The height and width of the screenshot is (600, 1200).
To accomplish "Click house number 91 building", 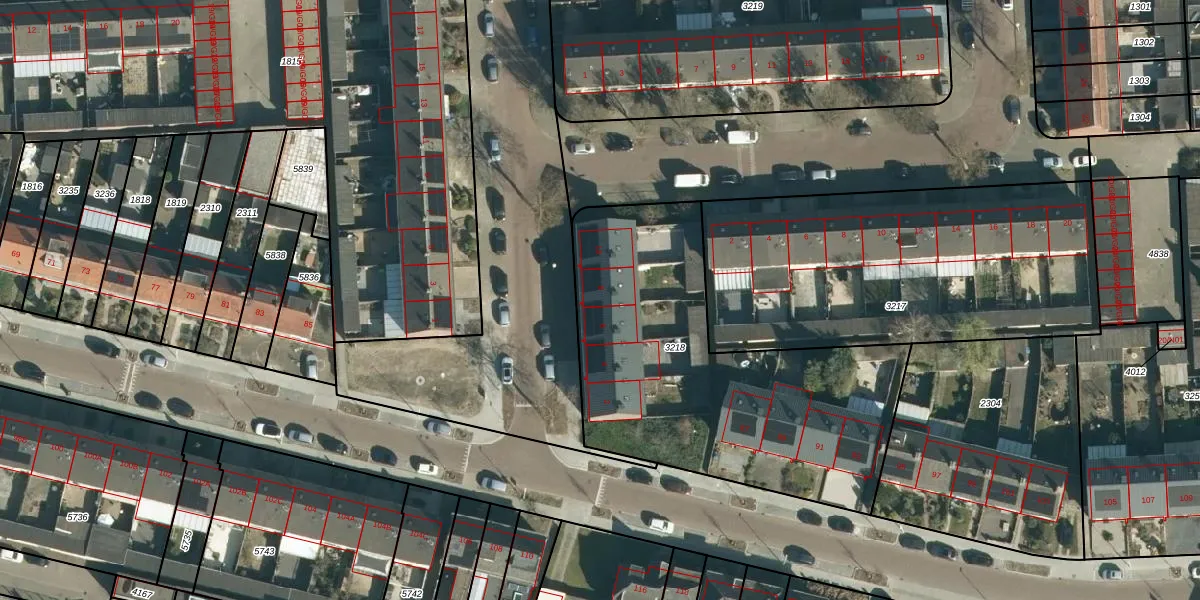I will click(x=819, y=447).
